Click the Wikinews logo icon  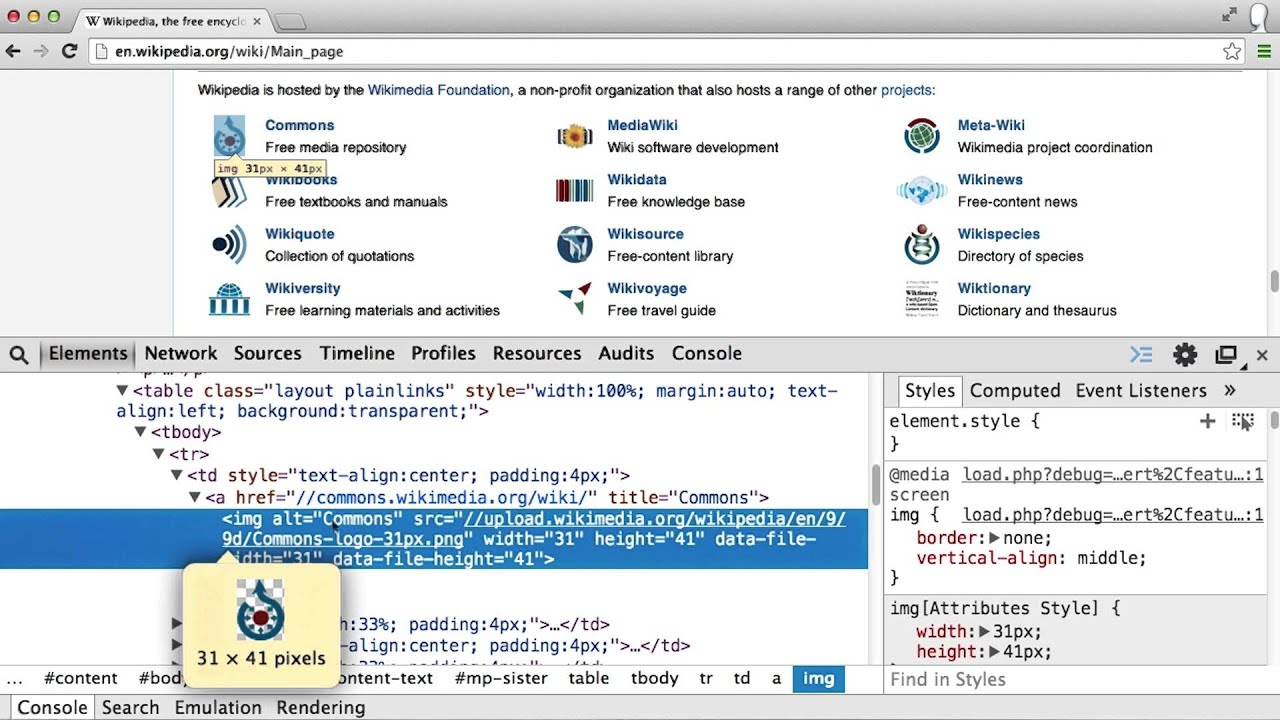[921, 190]
